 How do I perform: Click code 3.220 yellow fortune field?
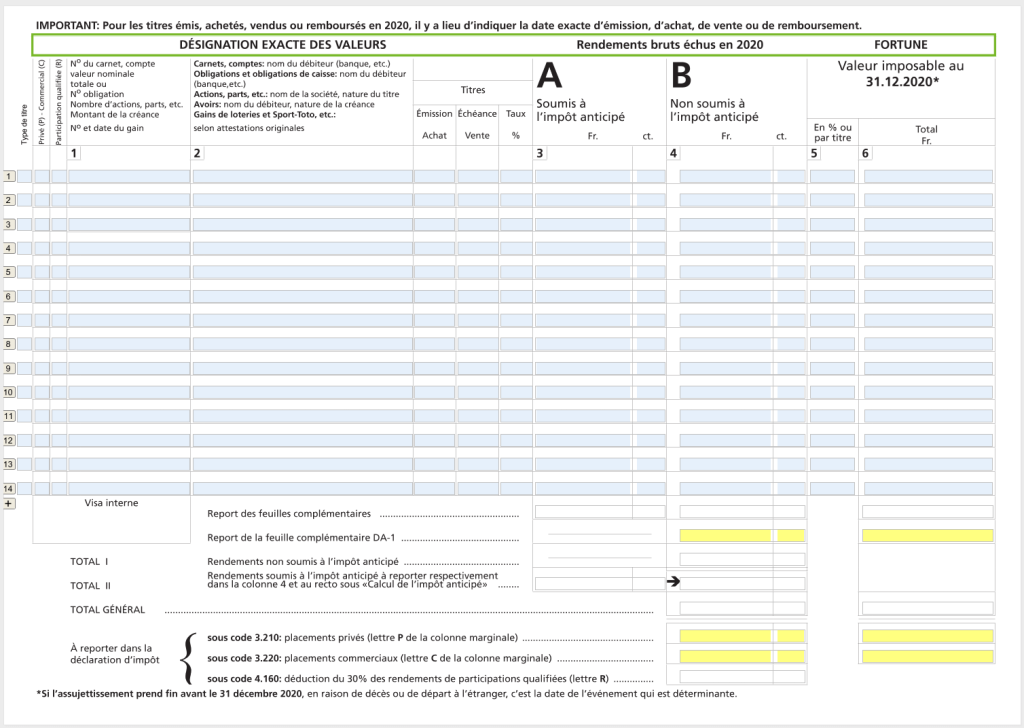point(928,656)
